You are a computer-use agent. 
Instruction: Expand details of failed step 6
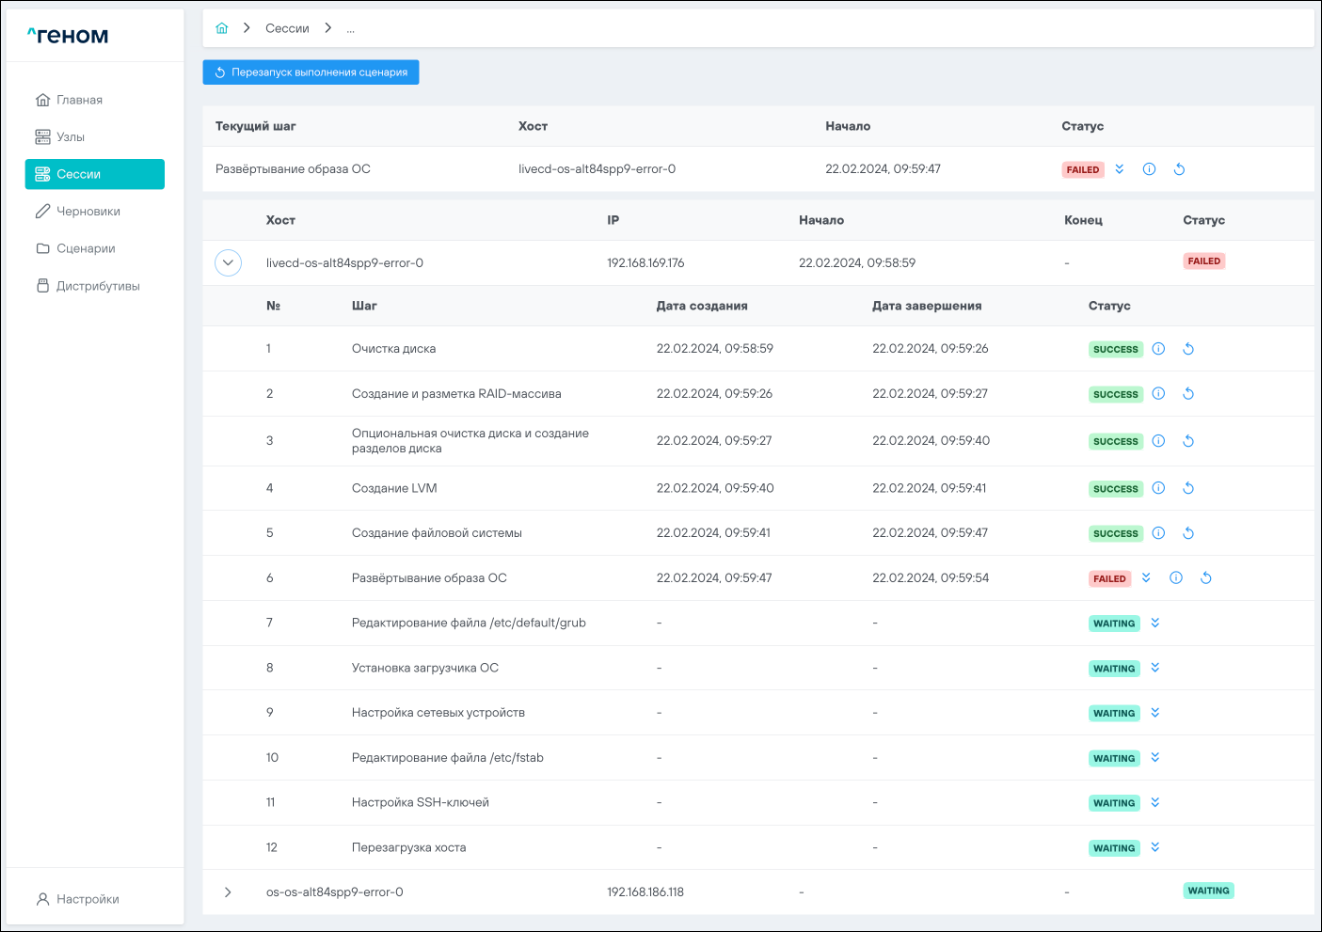pyautogui.click(x=1146, y=578)
